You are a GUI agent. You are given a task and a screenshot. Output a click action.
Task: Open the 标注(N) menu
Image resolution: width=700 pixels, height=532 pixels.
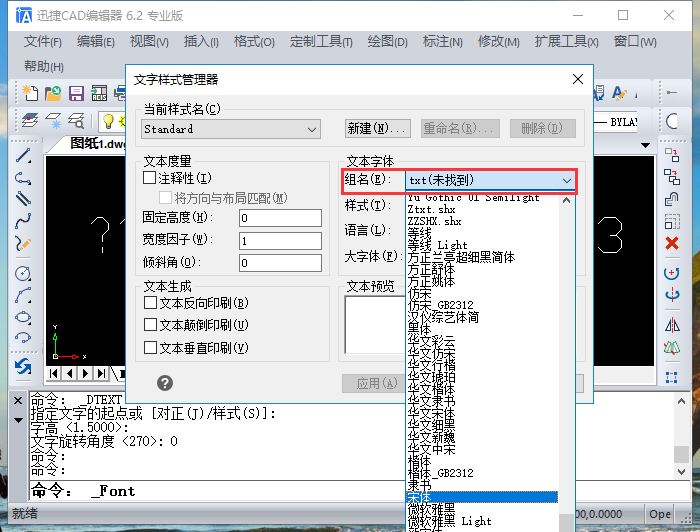(x=442, y=42)
